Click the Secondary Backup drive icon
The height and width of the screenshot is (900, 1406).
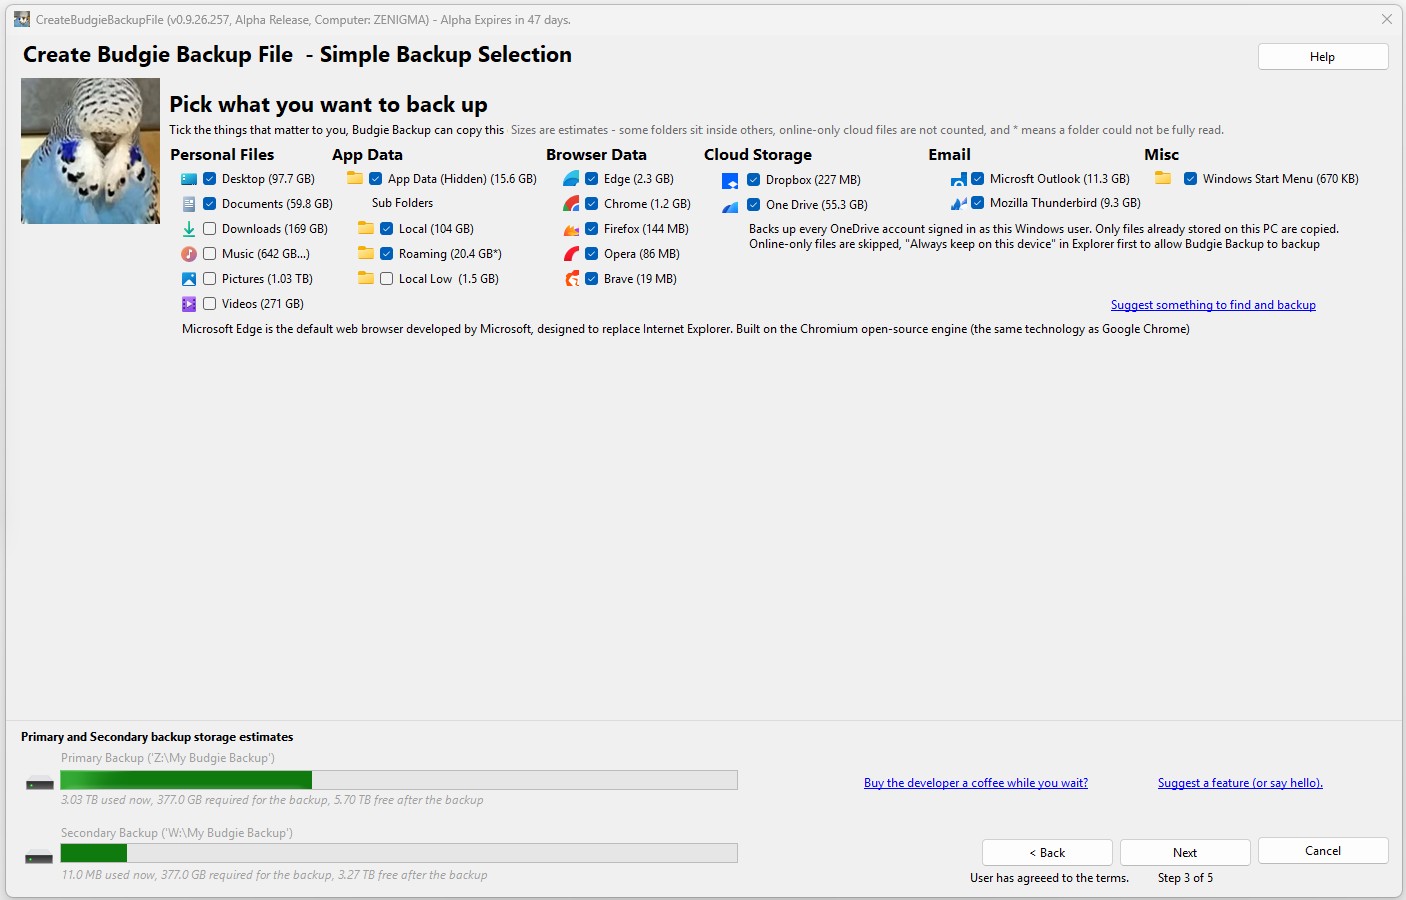(x=40, y=857)
